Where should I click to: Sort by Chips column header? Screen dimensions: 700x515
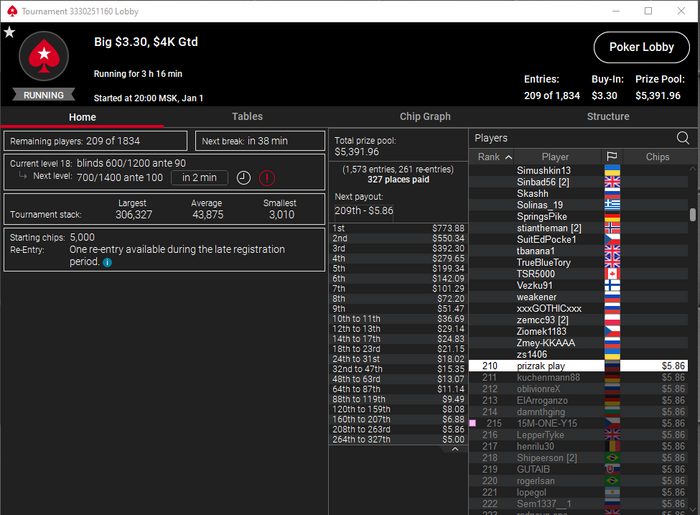[657, 157]
